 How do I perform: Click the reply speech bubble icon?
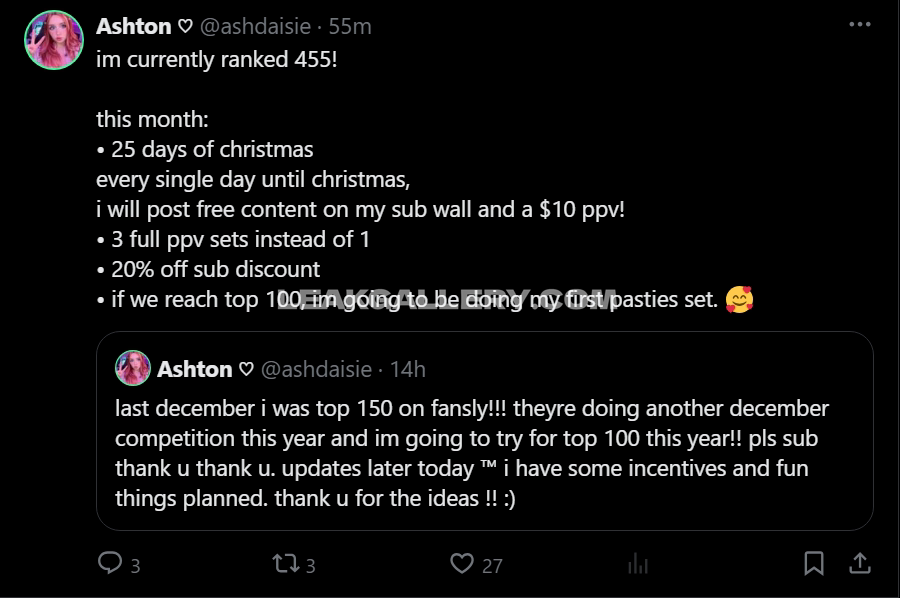click(x=110, y=563)
